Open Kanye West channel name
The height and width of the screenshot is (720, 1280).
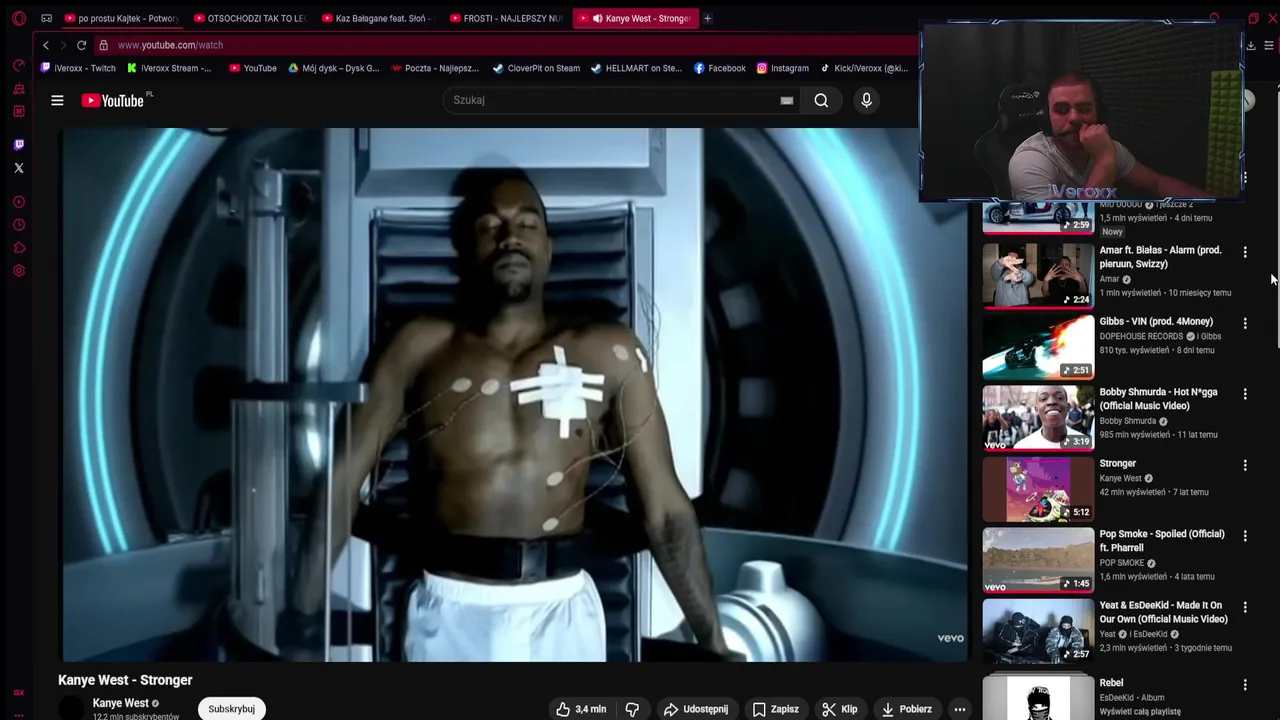[120, 703]
